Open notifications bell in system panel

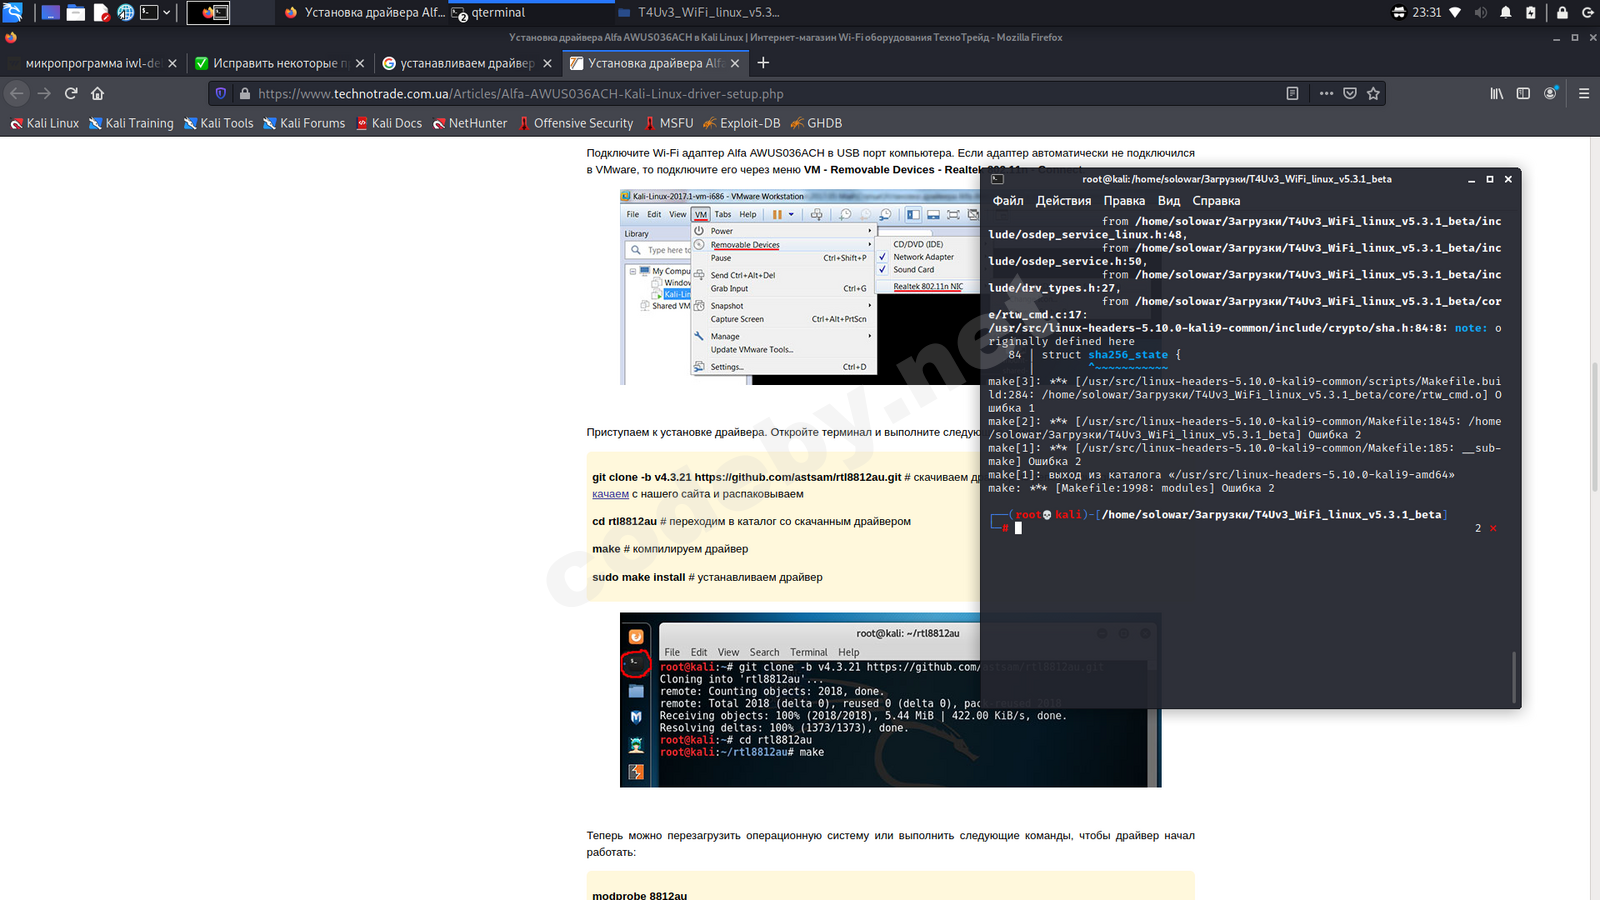tap(1505, 12)
